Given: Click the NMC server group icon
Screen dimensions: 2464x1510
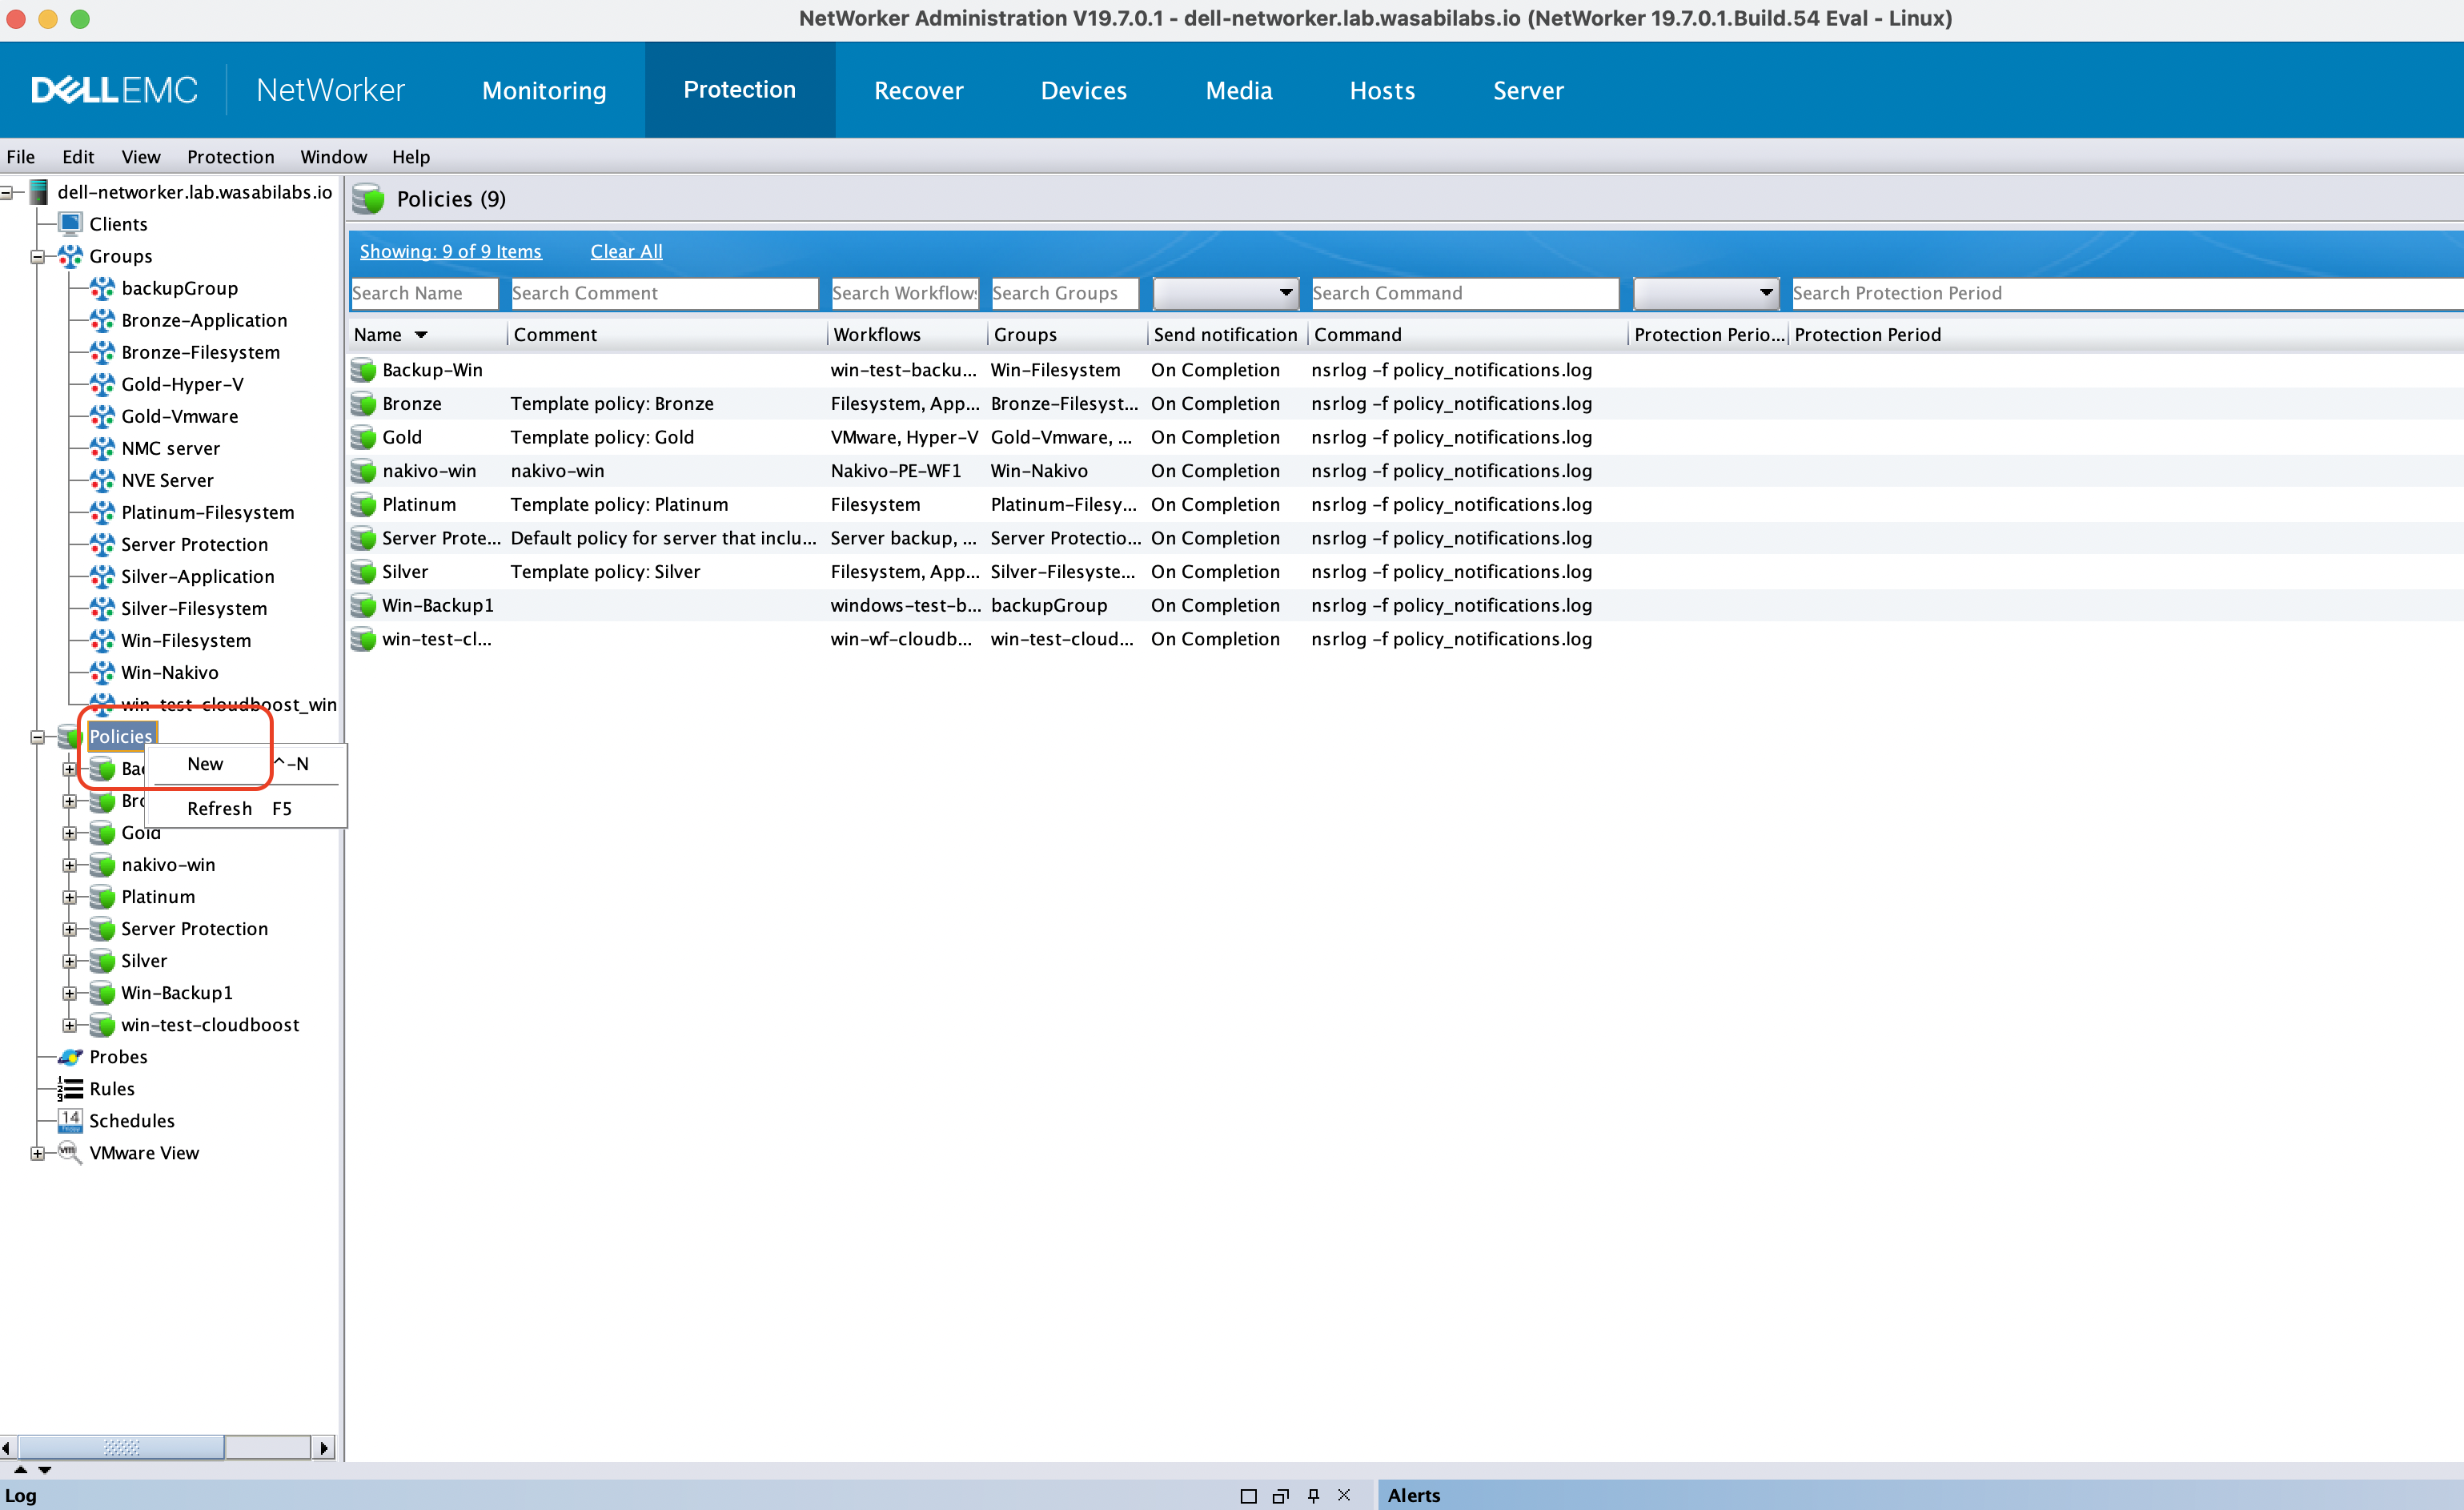Looking at the screenshot, I should (102, 448).
